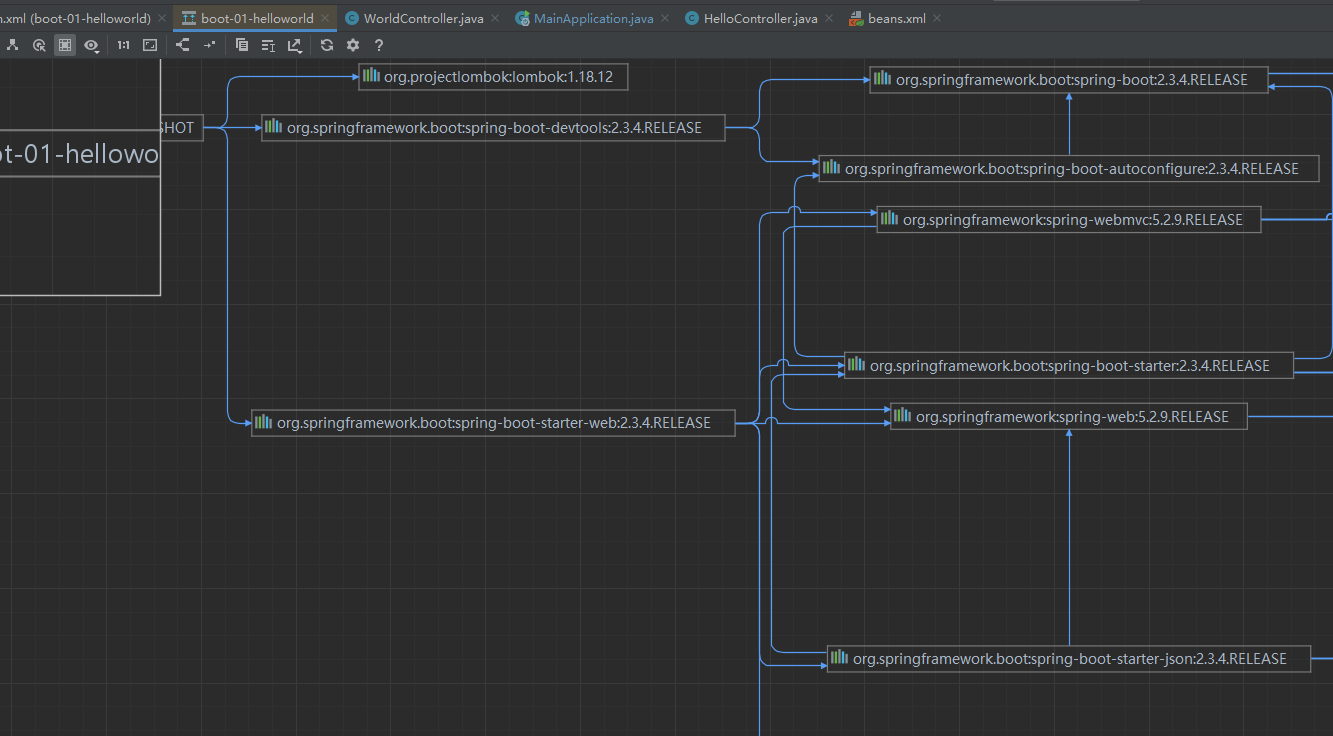The width and height of the screenshot is (1333, 736).
Task: Click the diagram icon on boot-01-helloworld tab
Action: coord(189,19)
